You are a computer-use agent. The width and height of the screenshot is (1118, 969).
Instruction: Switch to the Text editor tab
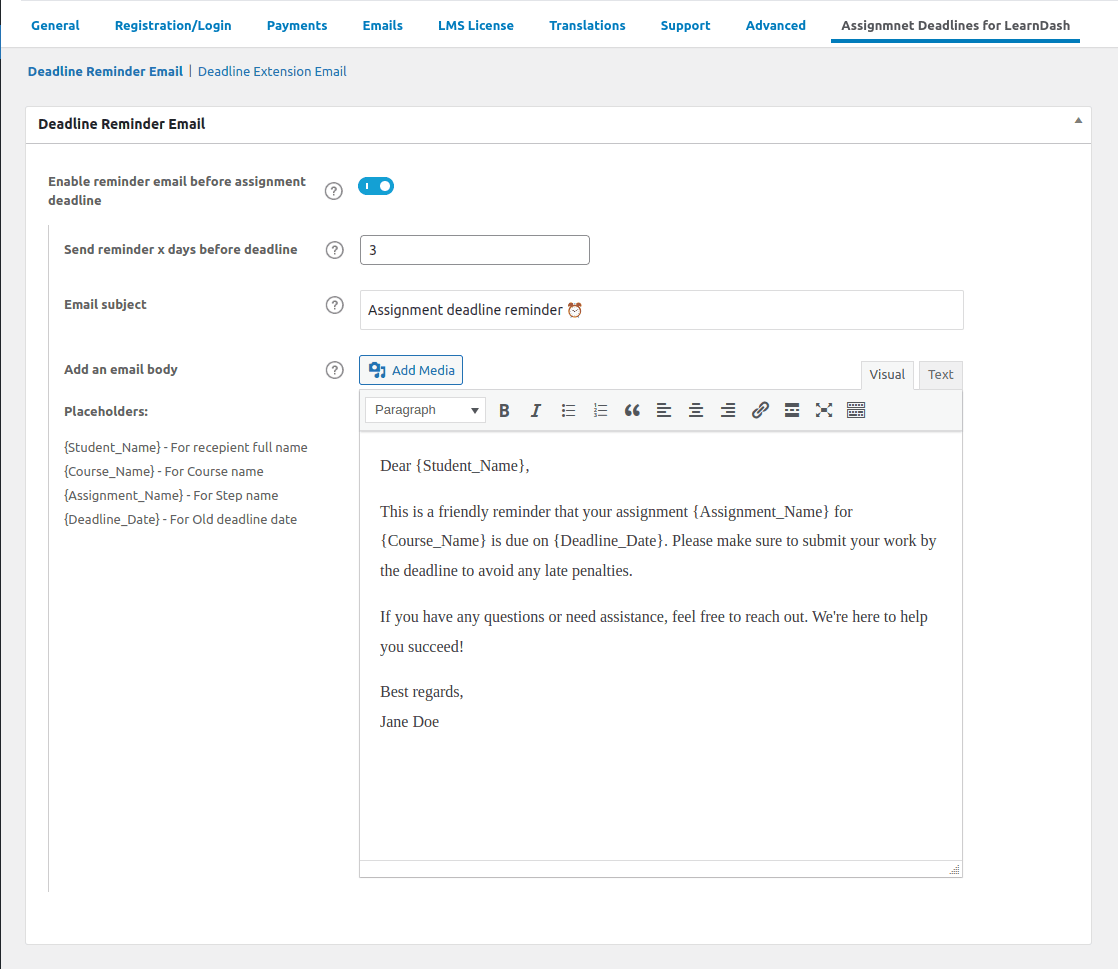[940, 375]
